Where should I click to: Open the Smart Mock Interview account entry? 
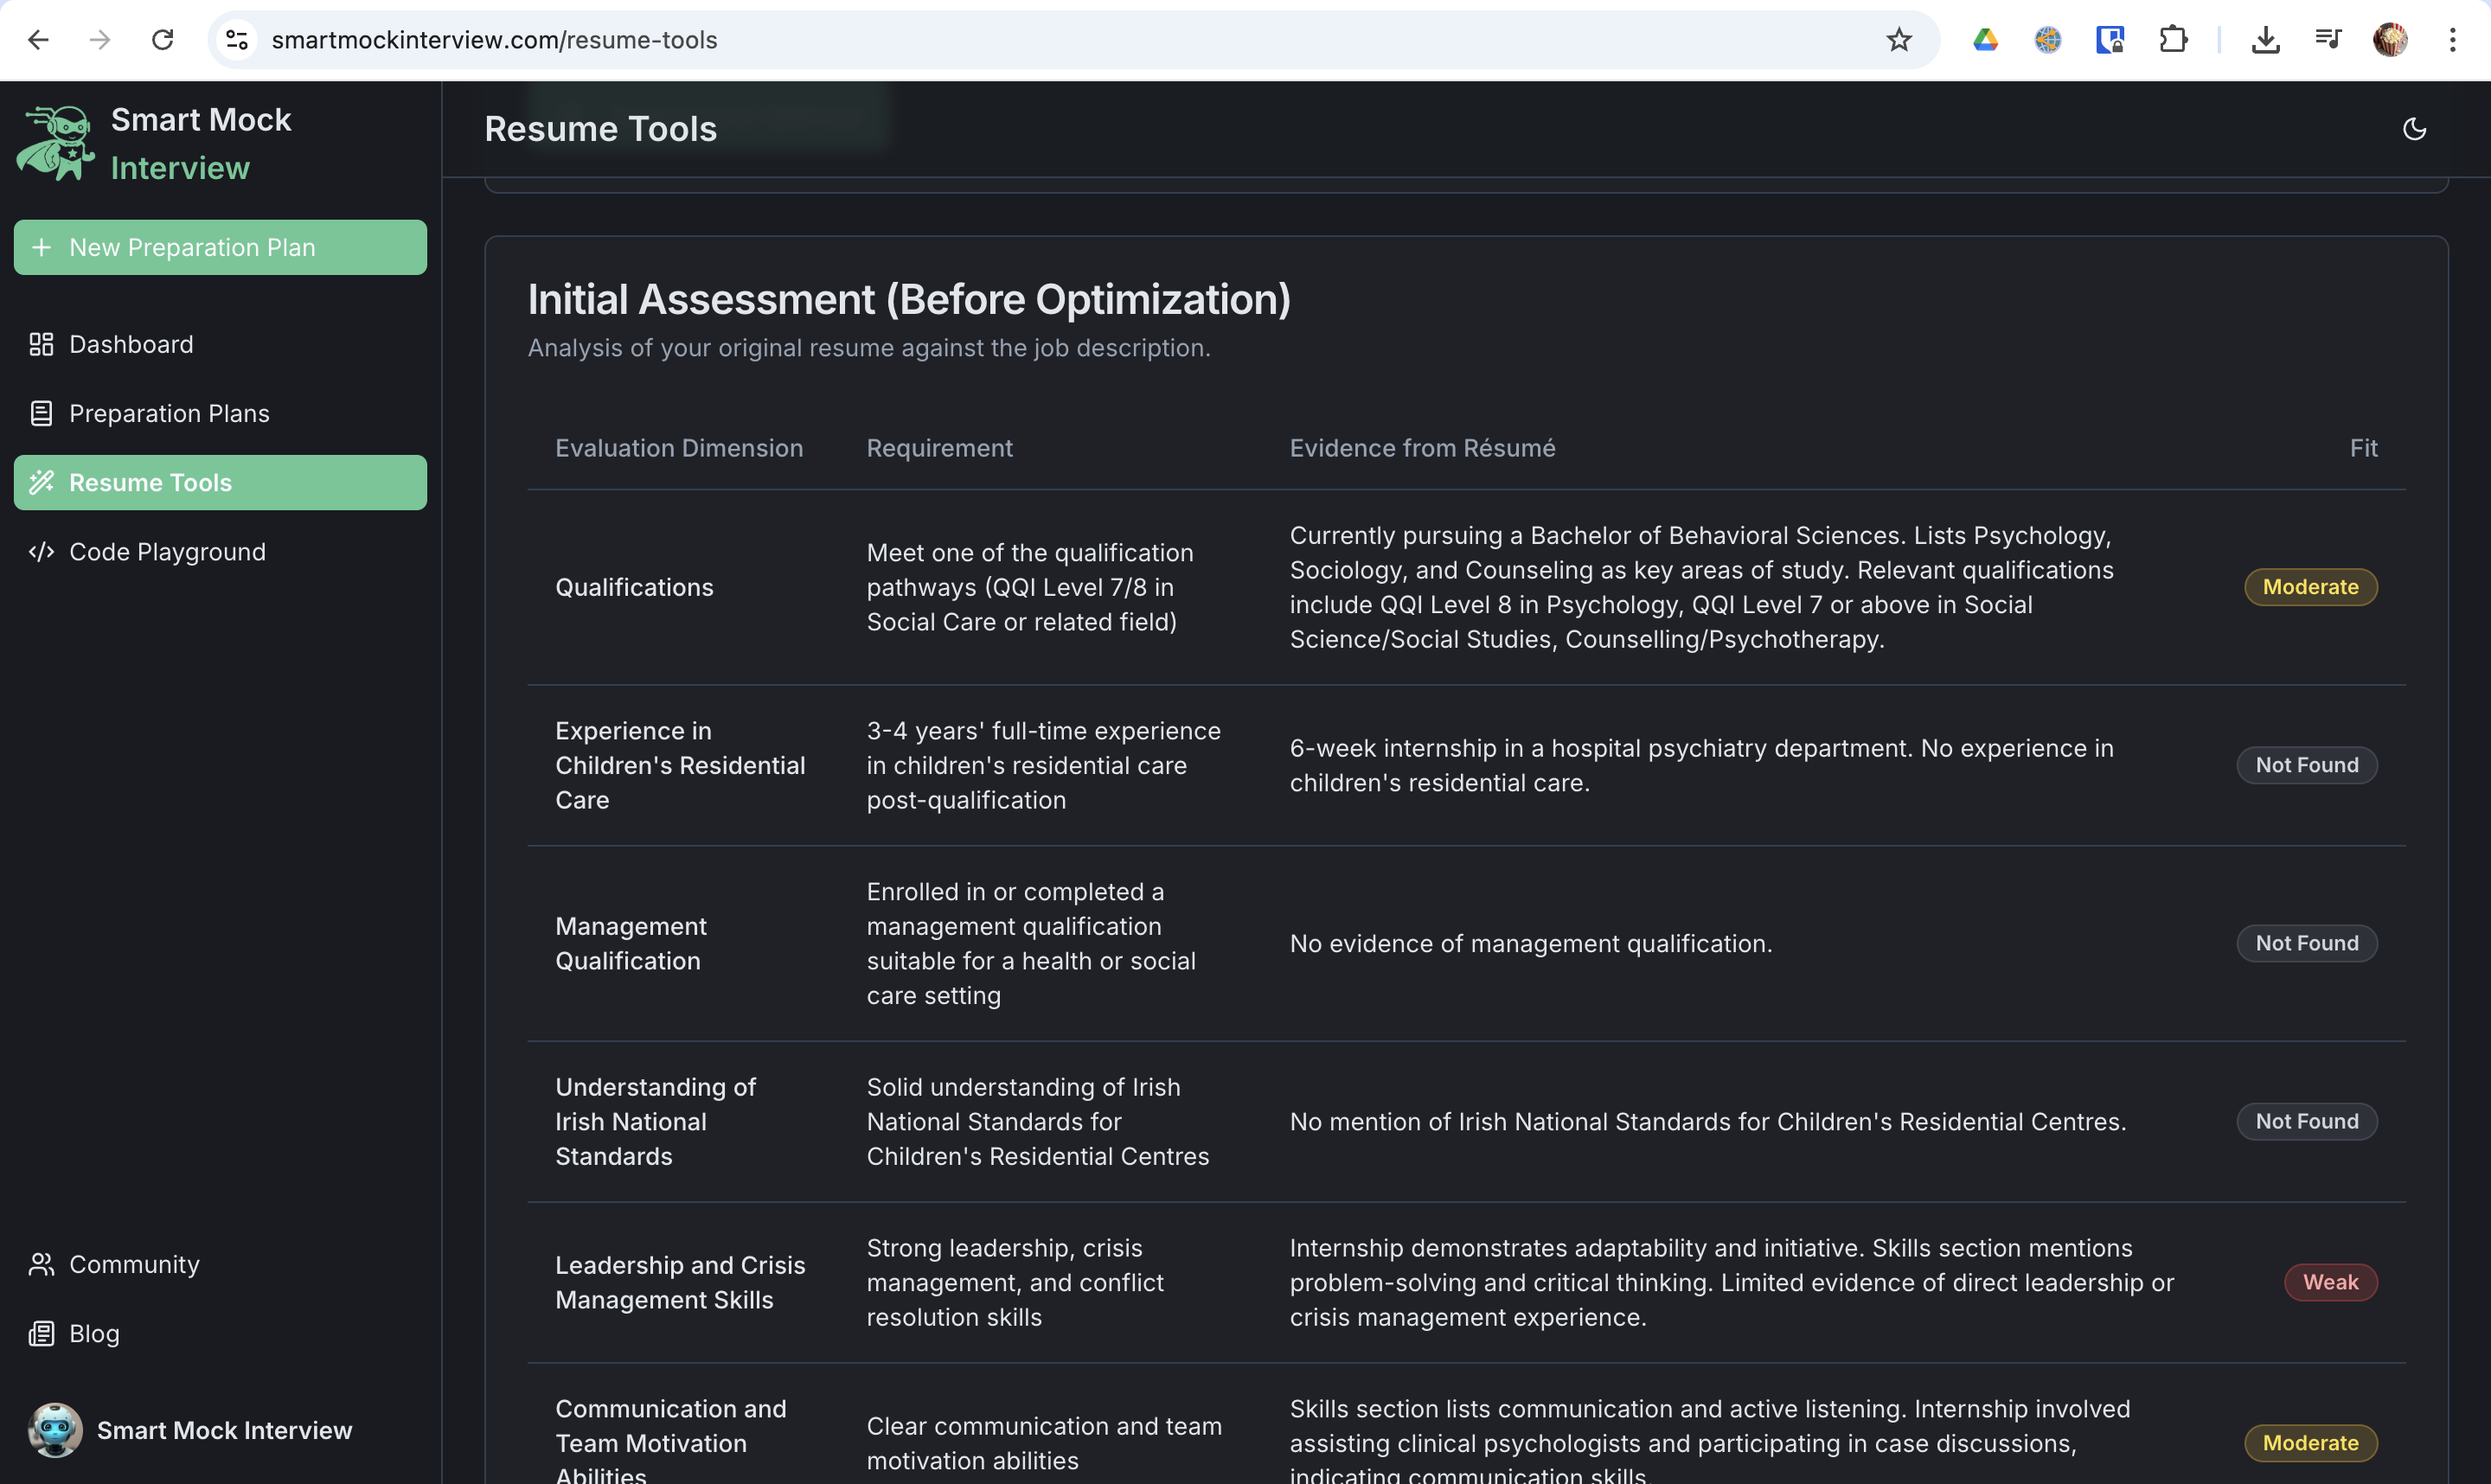click(x=220, y=1430)
